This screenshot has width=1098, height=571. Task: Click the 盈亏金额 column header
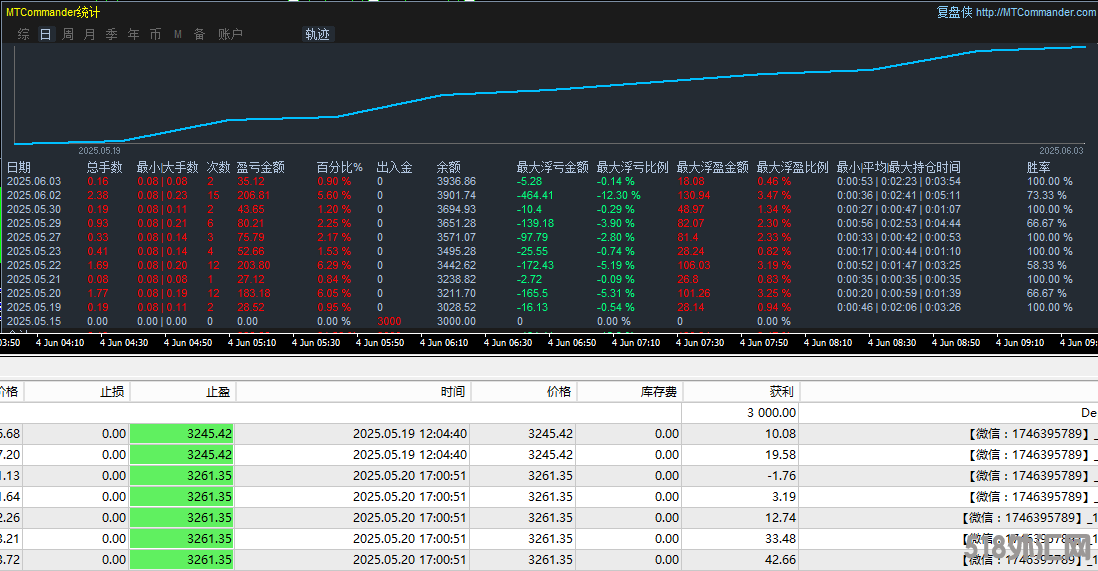click(260, 167)
